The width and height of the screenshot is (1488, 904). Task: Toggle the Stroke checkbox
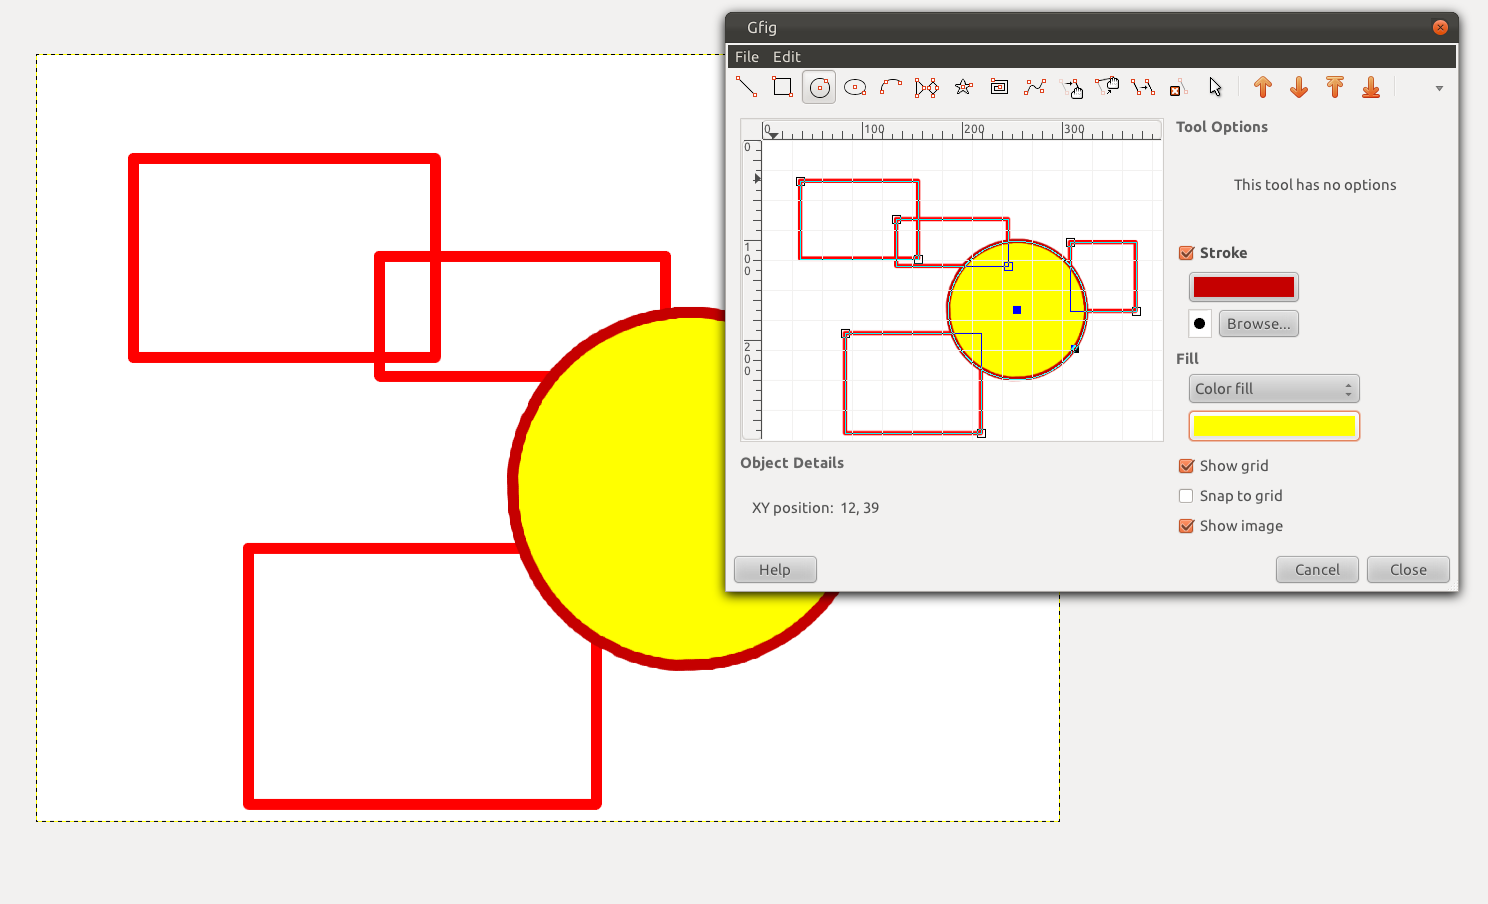(x=1187, y=252)
